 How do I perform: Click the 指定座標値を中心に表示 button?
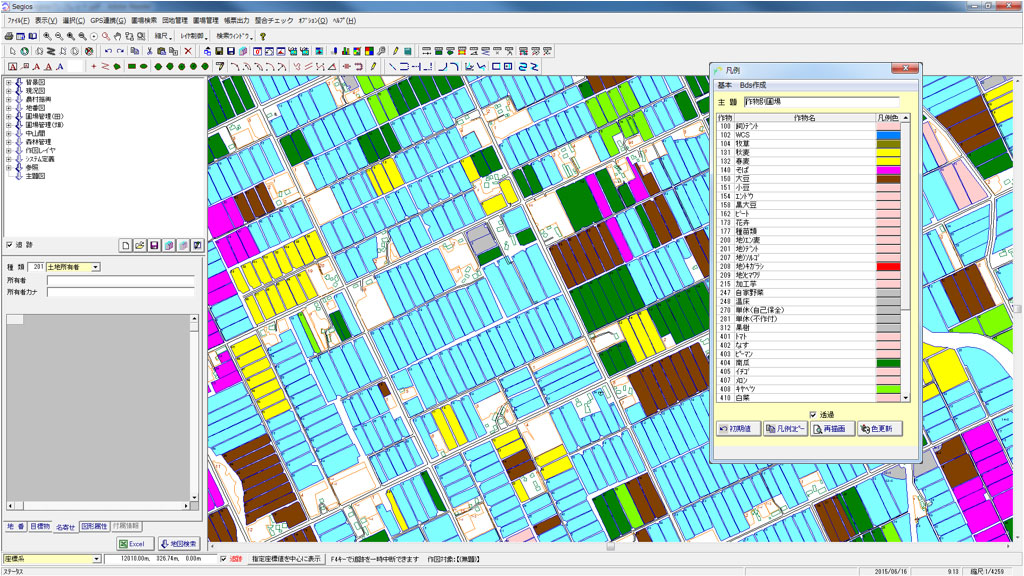(x=287, y=559)
